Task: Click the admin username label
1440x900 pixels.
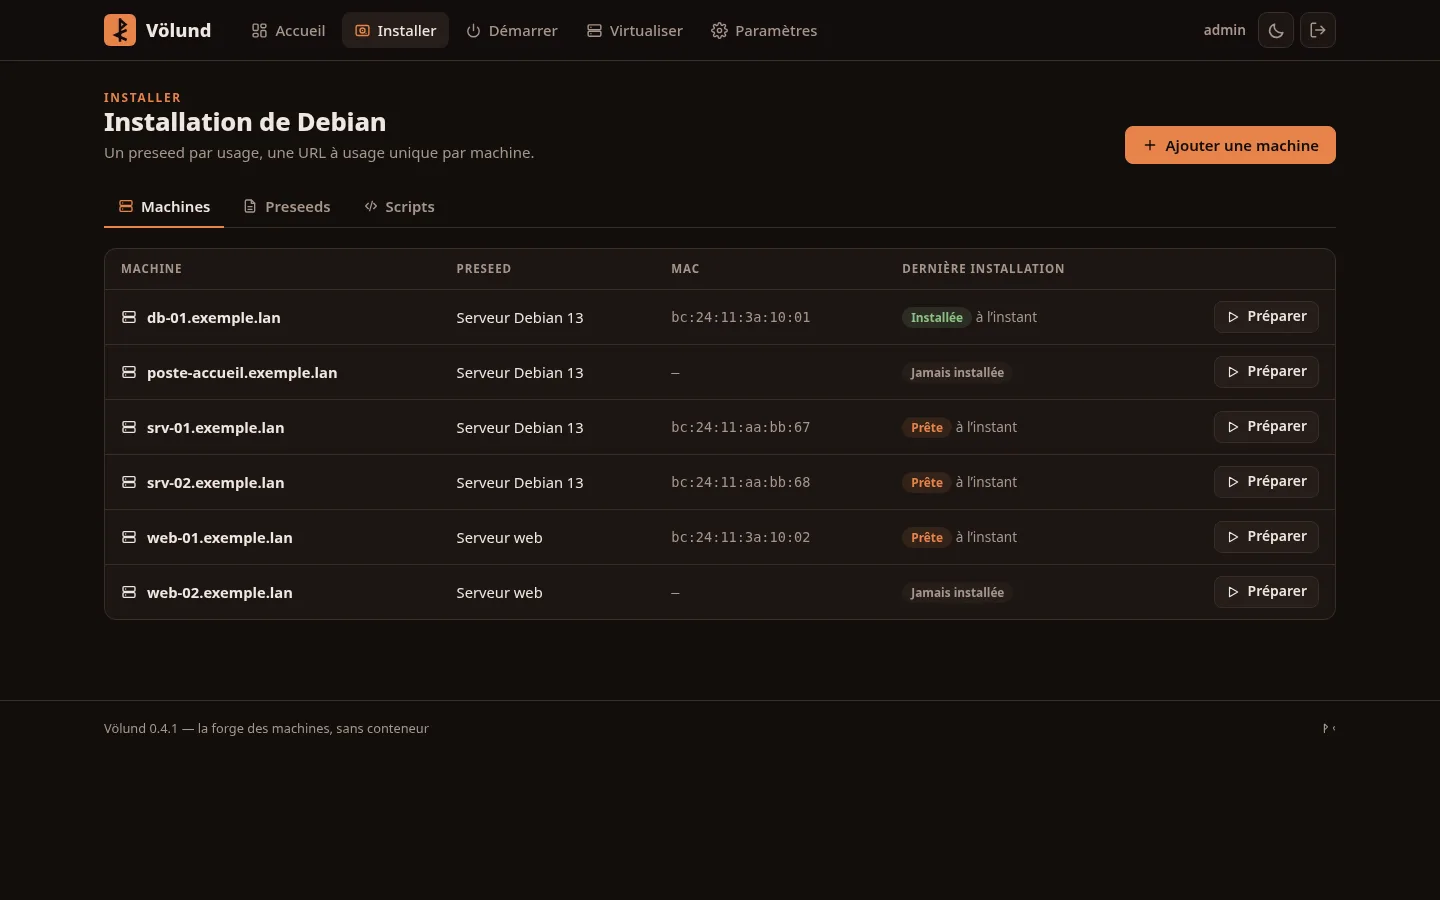Action: pyautogui.click(x=1224, y=30)
